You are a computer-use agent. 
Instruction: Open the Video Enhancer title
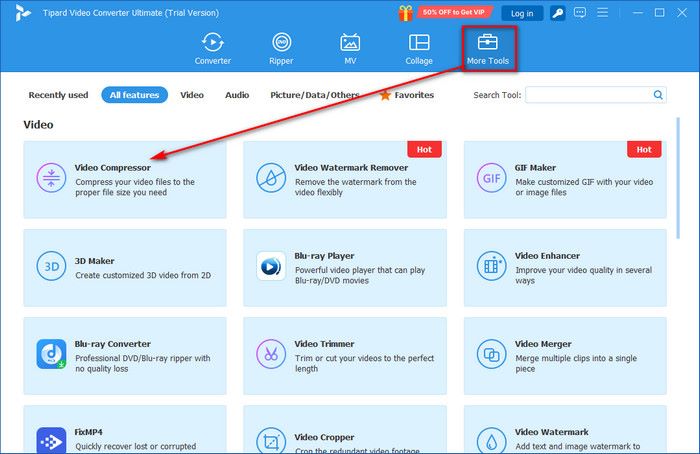pyautogui.click(x=547, y=256)
